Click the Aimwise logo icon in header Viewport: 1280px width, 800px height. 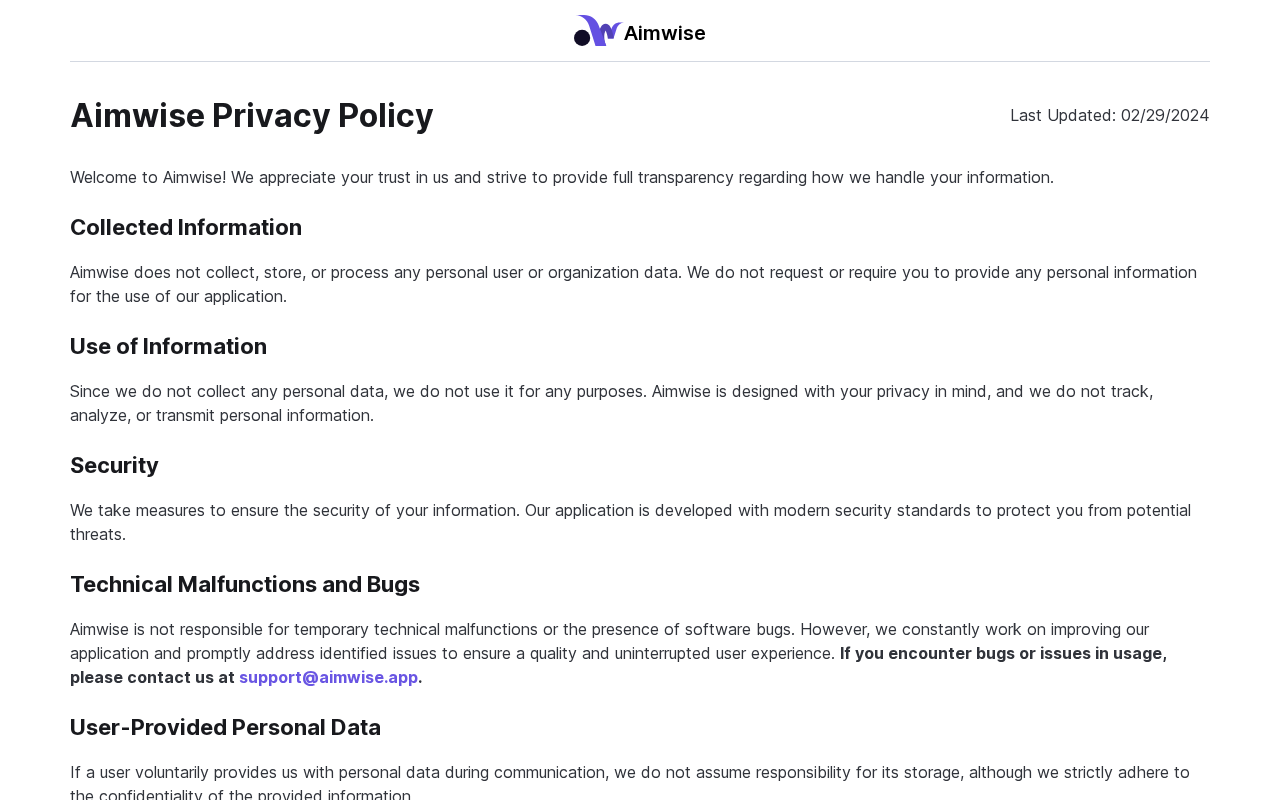(597, 31)
